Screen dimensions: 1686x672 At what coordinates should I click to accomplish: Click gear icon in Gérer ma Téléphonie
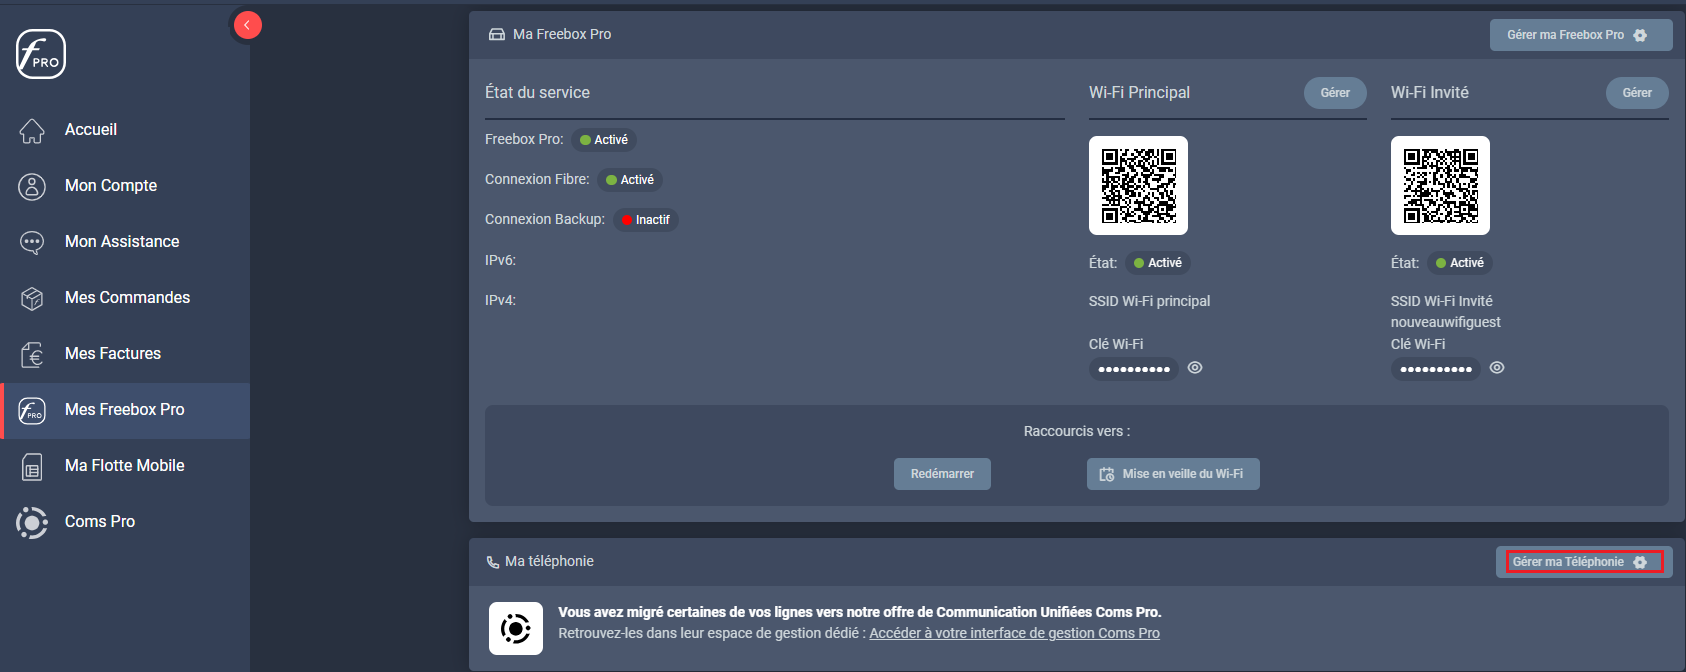[1640, 562]
